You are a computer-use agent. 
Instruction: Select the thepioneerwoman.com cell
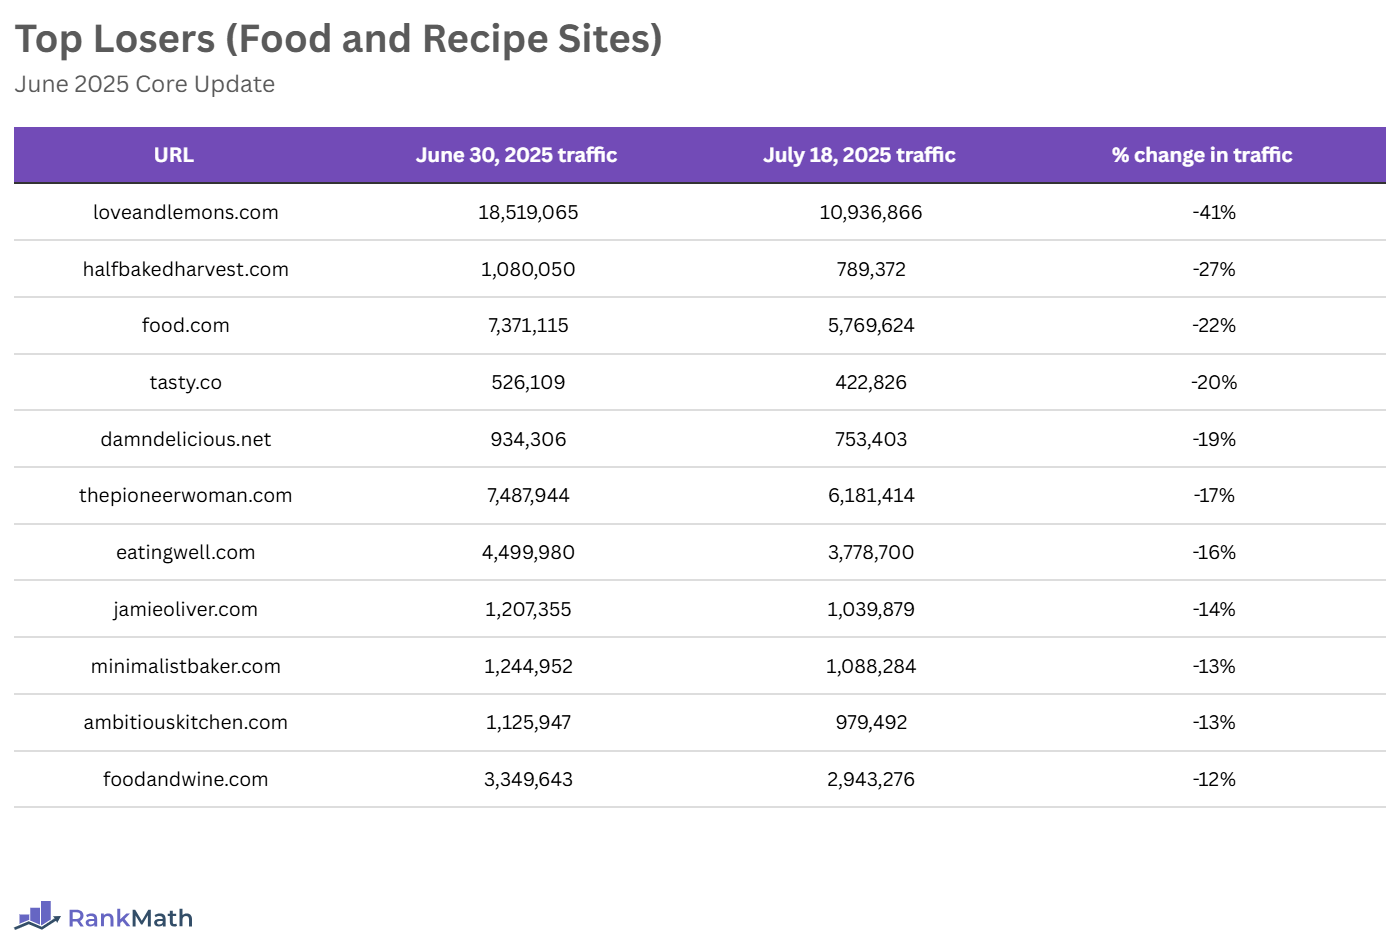[x=186, y=495]
